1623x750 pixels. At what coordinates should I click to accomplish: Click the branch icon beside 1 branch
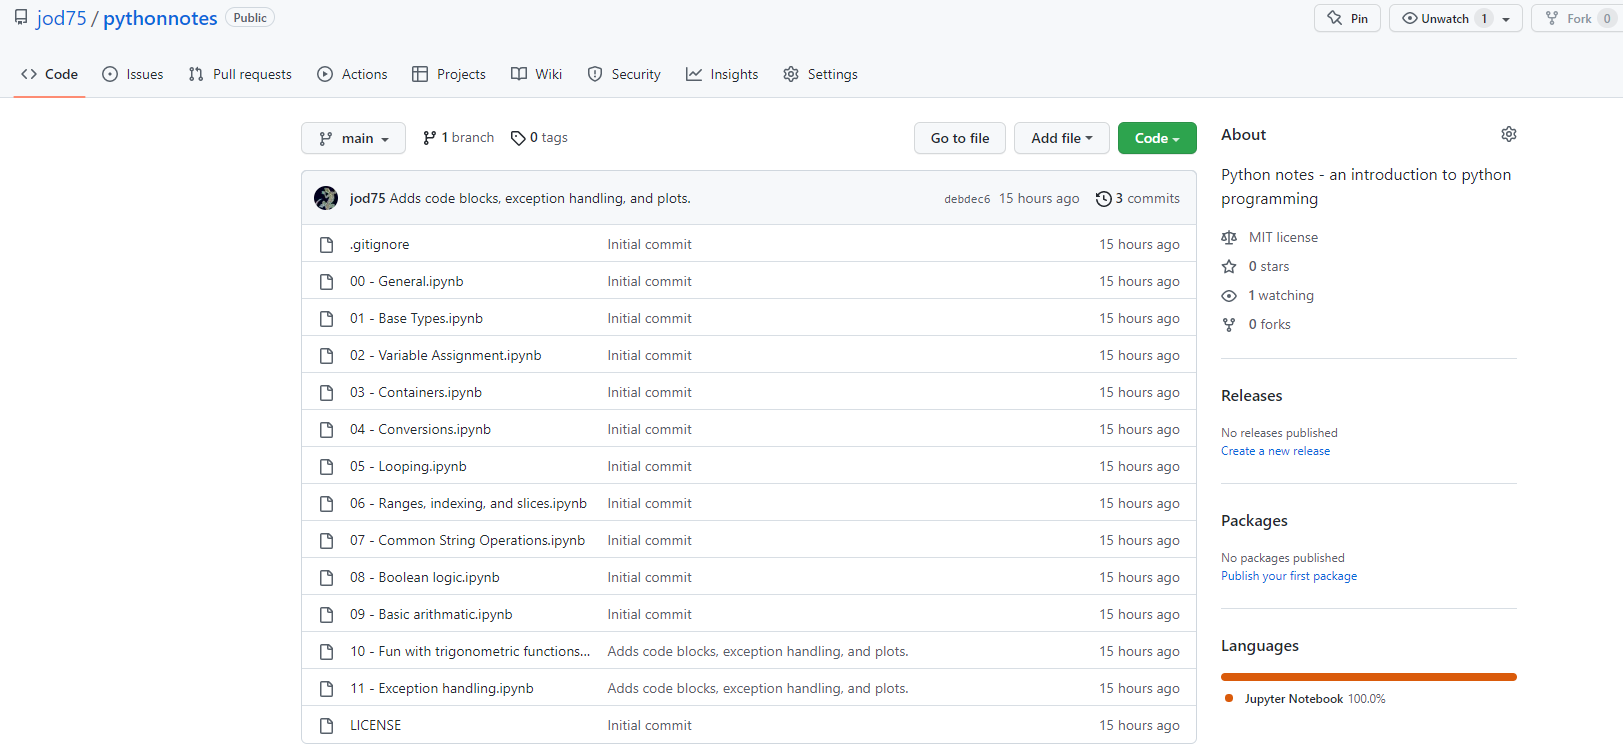429,138
